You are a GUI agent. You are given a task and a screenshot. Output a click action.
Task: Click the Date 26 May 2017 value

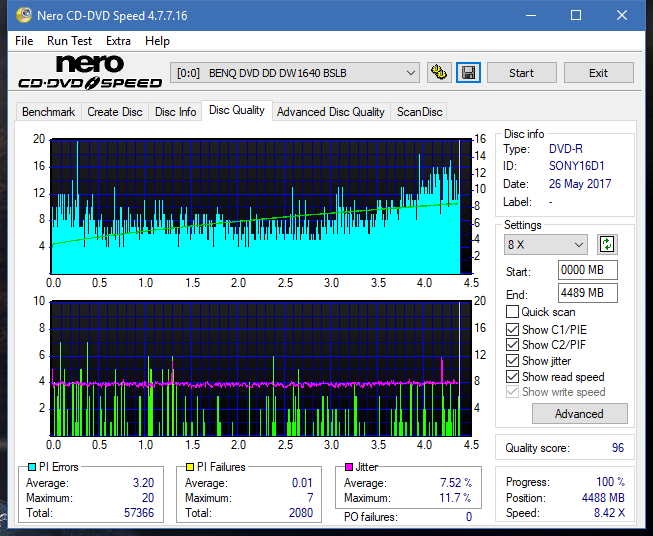click(580, 184)
